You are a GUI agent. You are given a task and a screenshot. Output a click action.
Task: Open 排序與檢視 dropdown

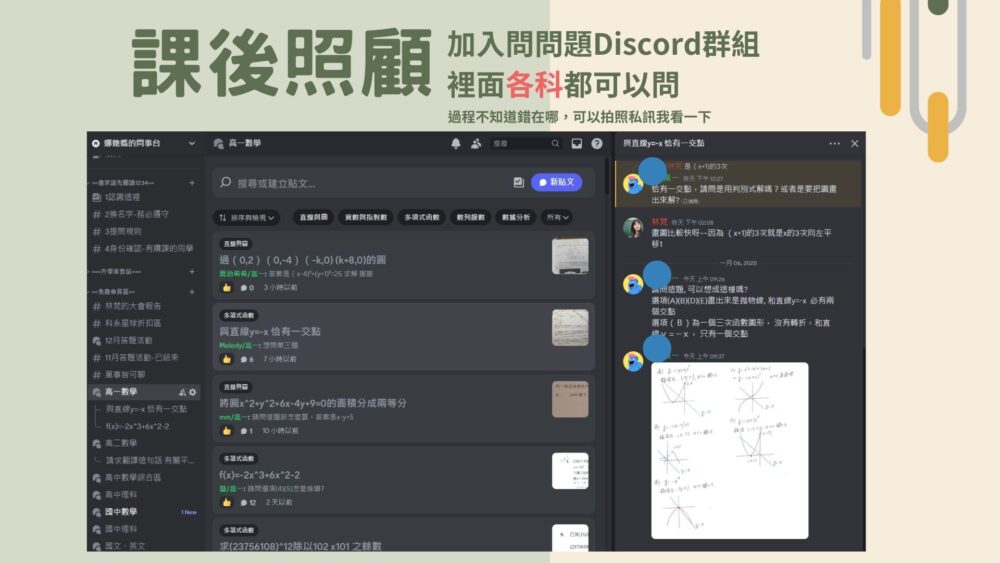(246, 217)
